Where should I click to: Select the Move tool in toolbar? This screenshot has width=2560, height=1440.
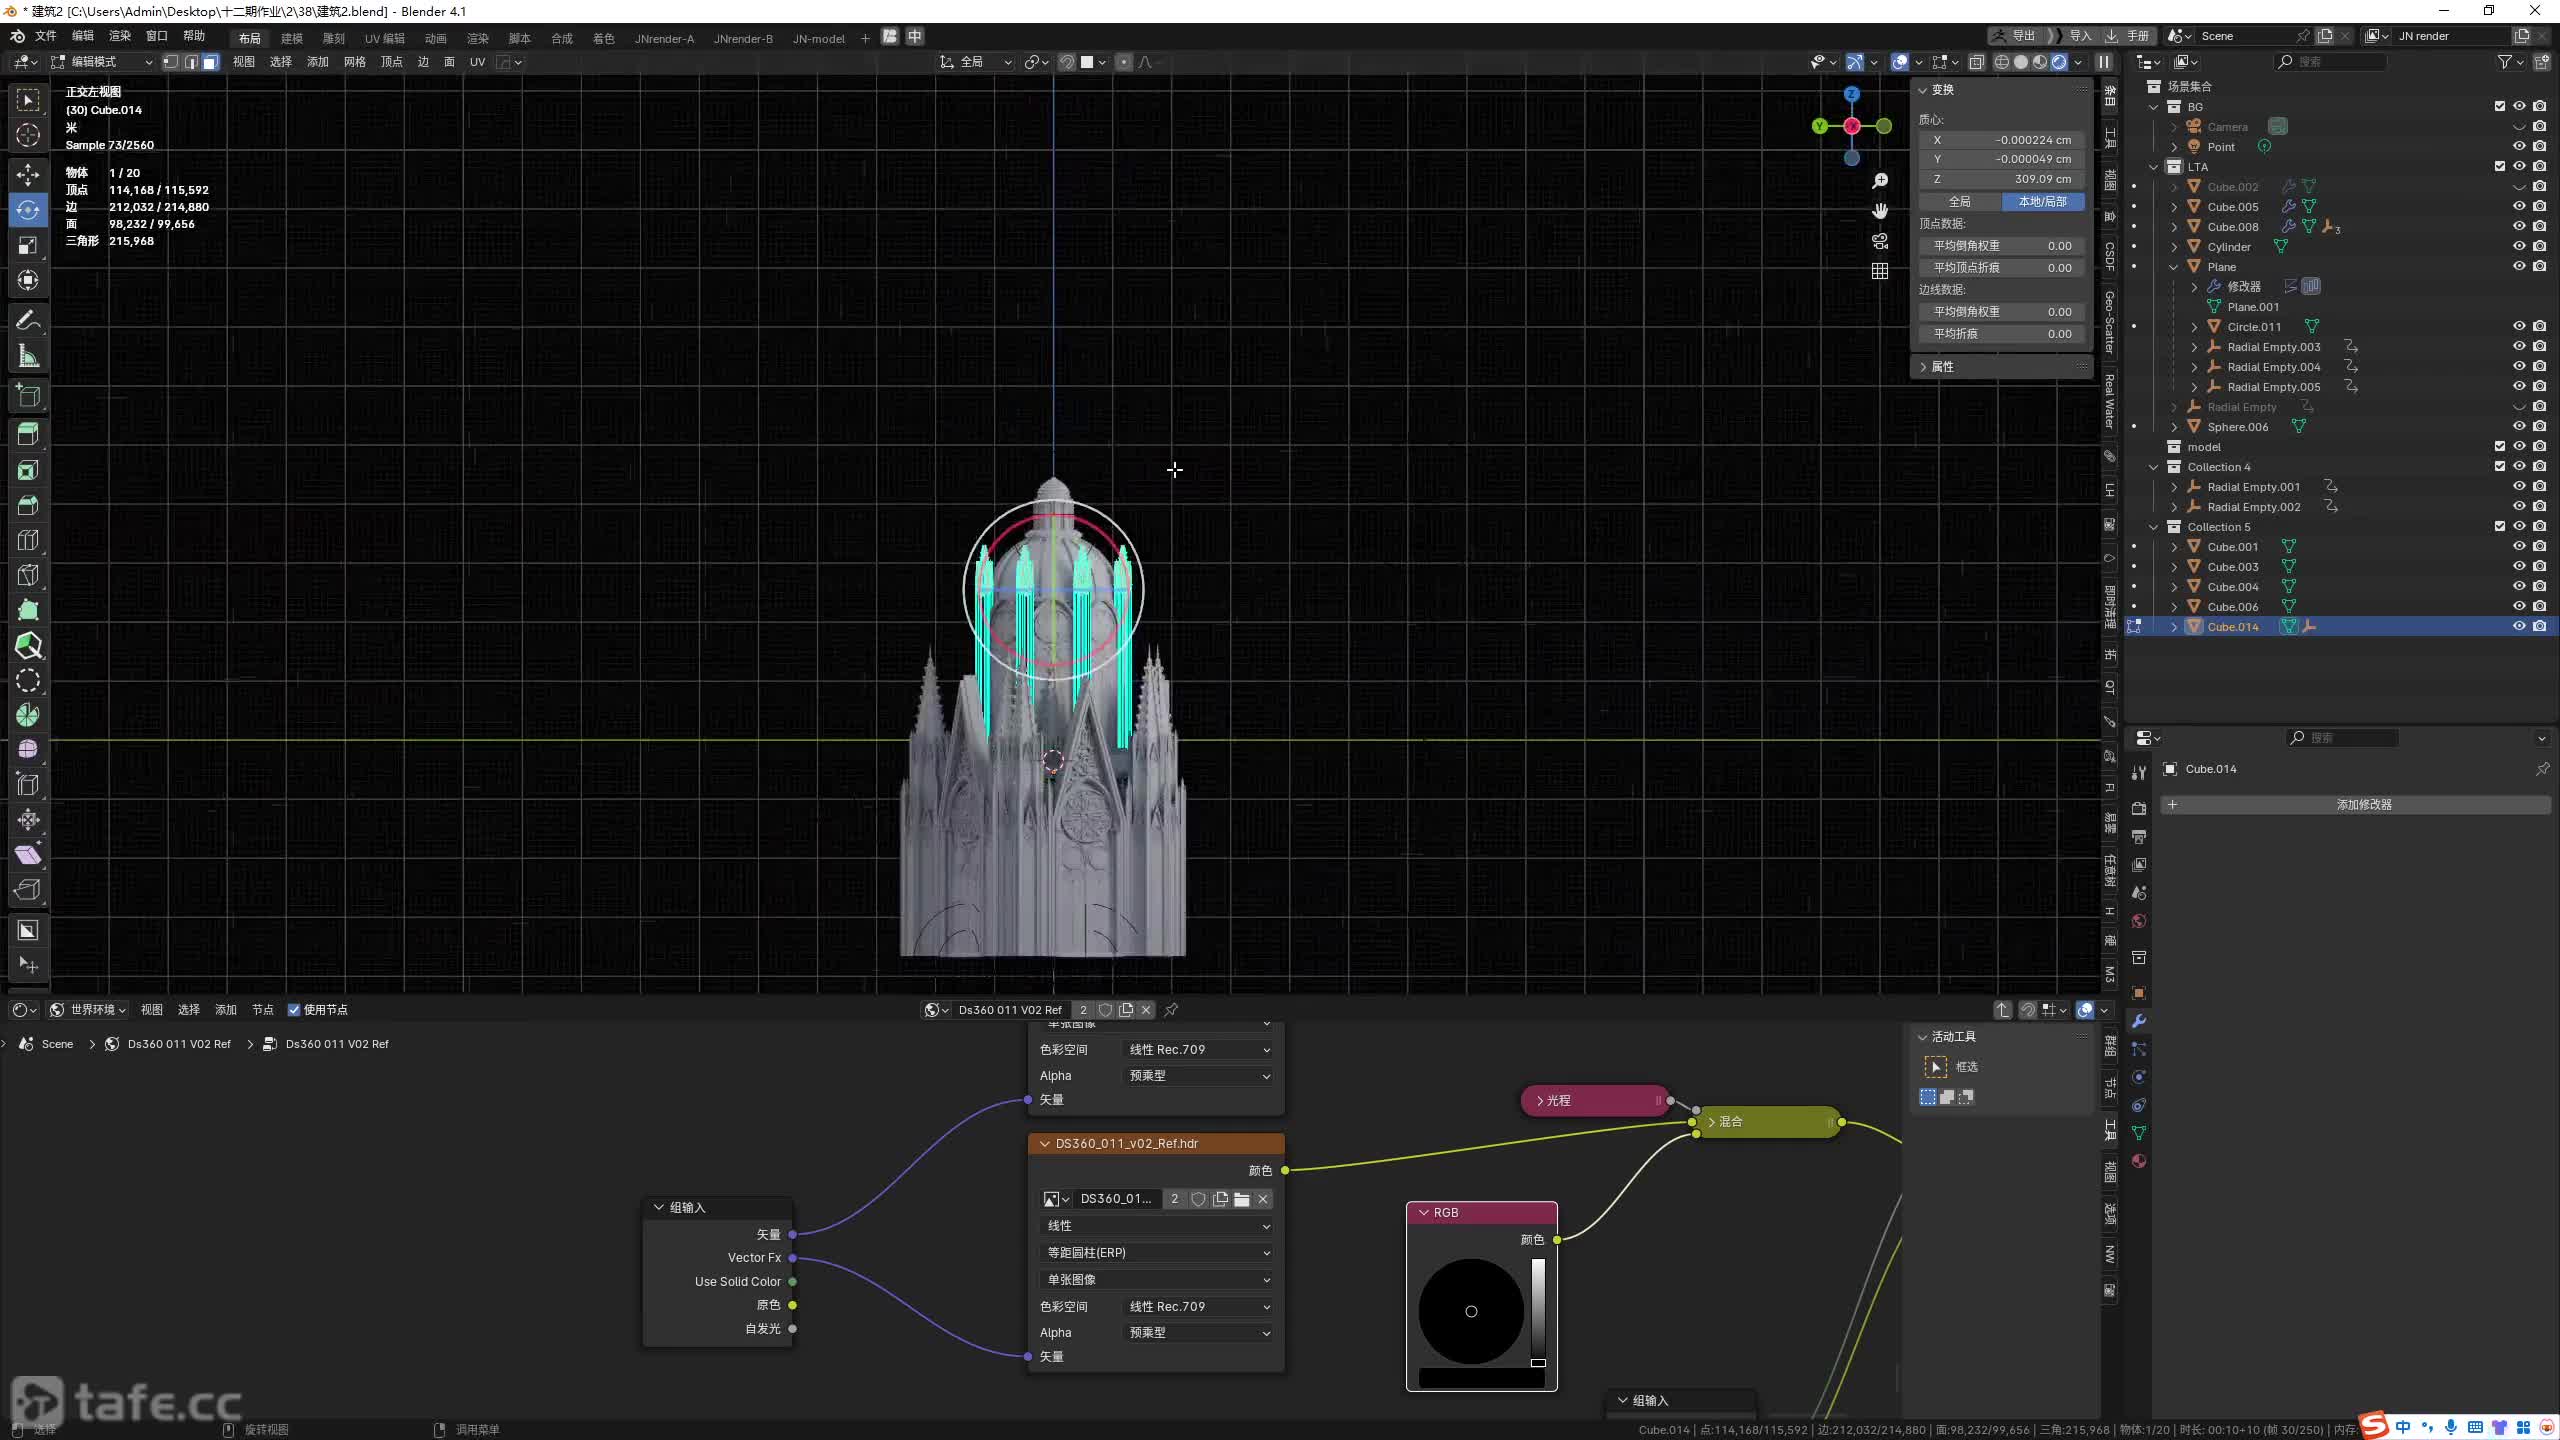[x=28, y=175]
